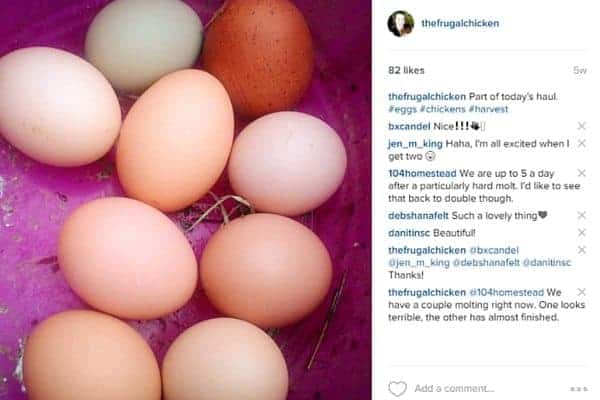View the 82 likes list
Screen dimensions: 600x400
pyautogui.click(x=406, y=70)
